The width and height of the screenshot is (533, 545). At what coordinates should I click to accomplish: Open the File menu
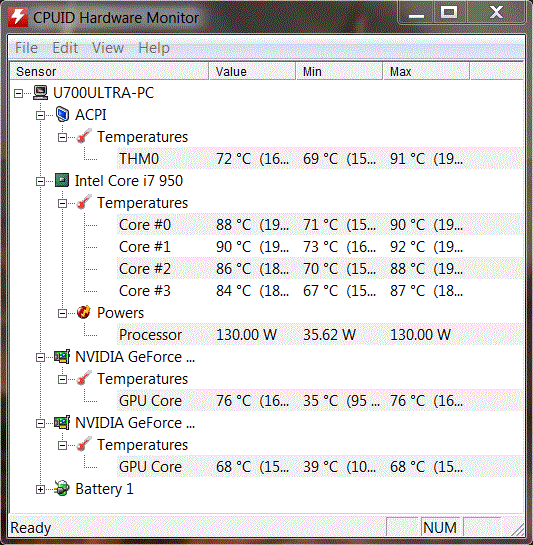point(26,48)
